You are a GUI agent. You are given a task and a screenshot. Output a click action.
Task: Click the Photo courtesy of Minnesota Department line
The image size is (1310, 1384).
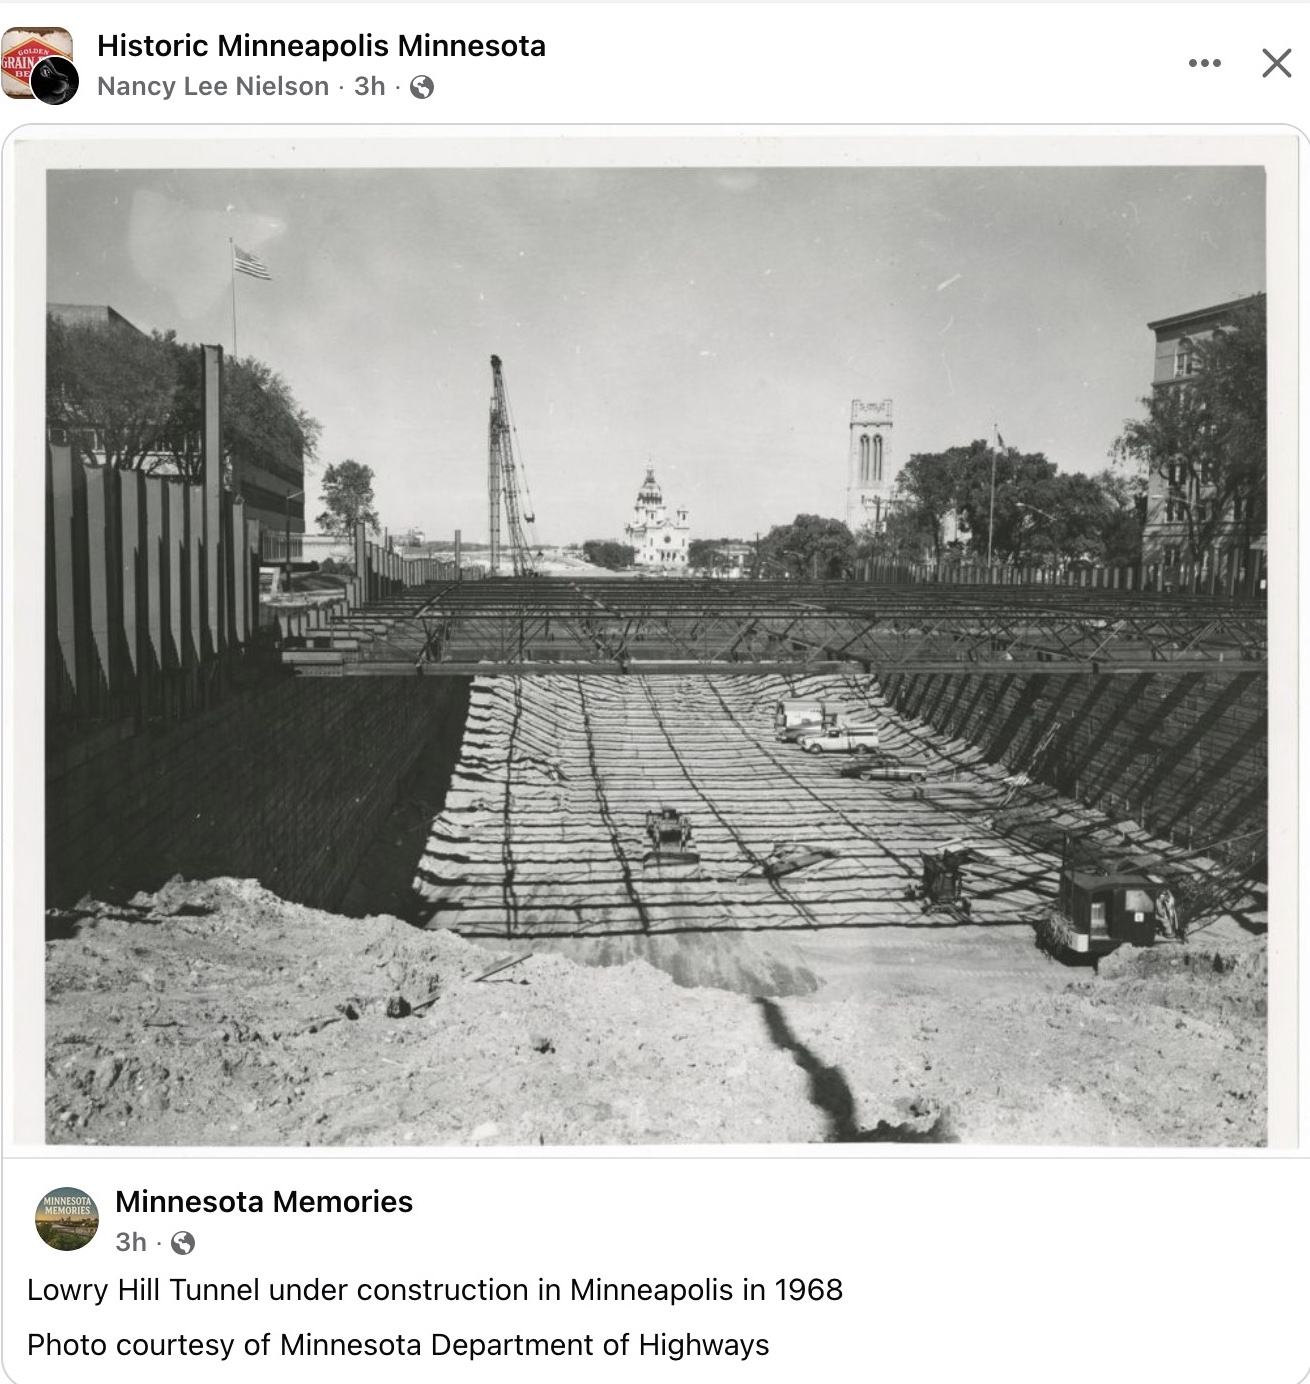(x=398, y=1345)
